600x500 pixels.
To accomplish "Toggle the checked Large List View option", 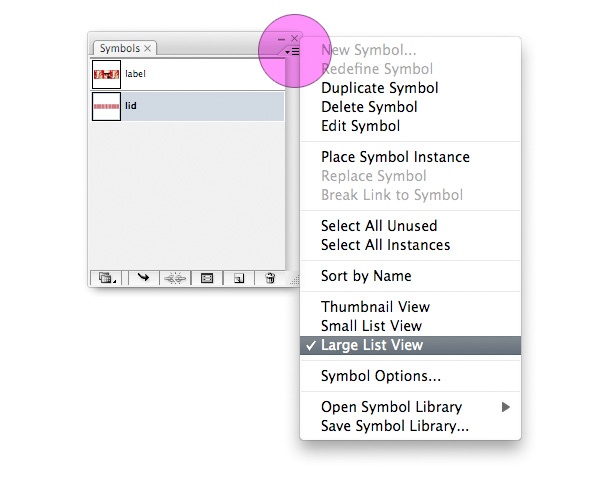I will (372, 345).
